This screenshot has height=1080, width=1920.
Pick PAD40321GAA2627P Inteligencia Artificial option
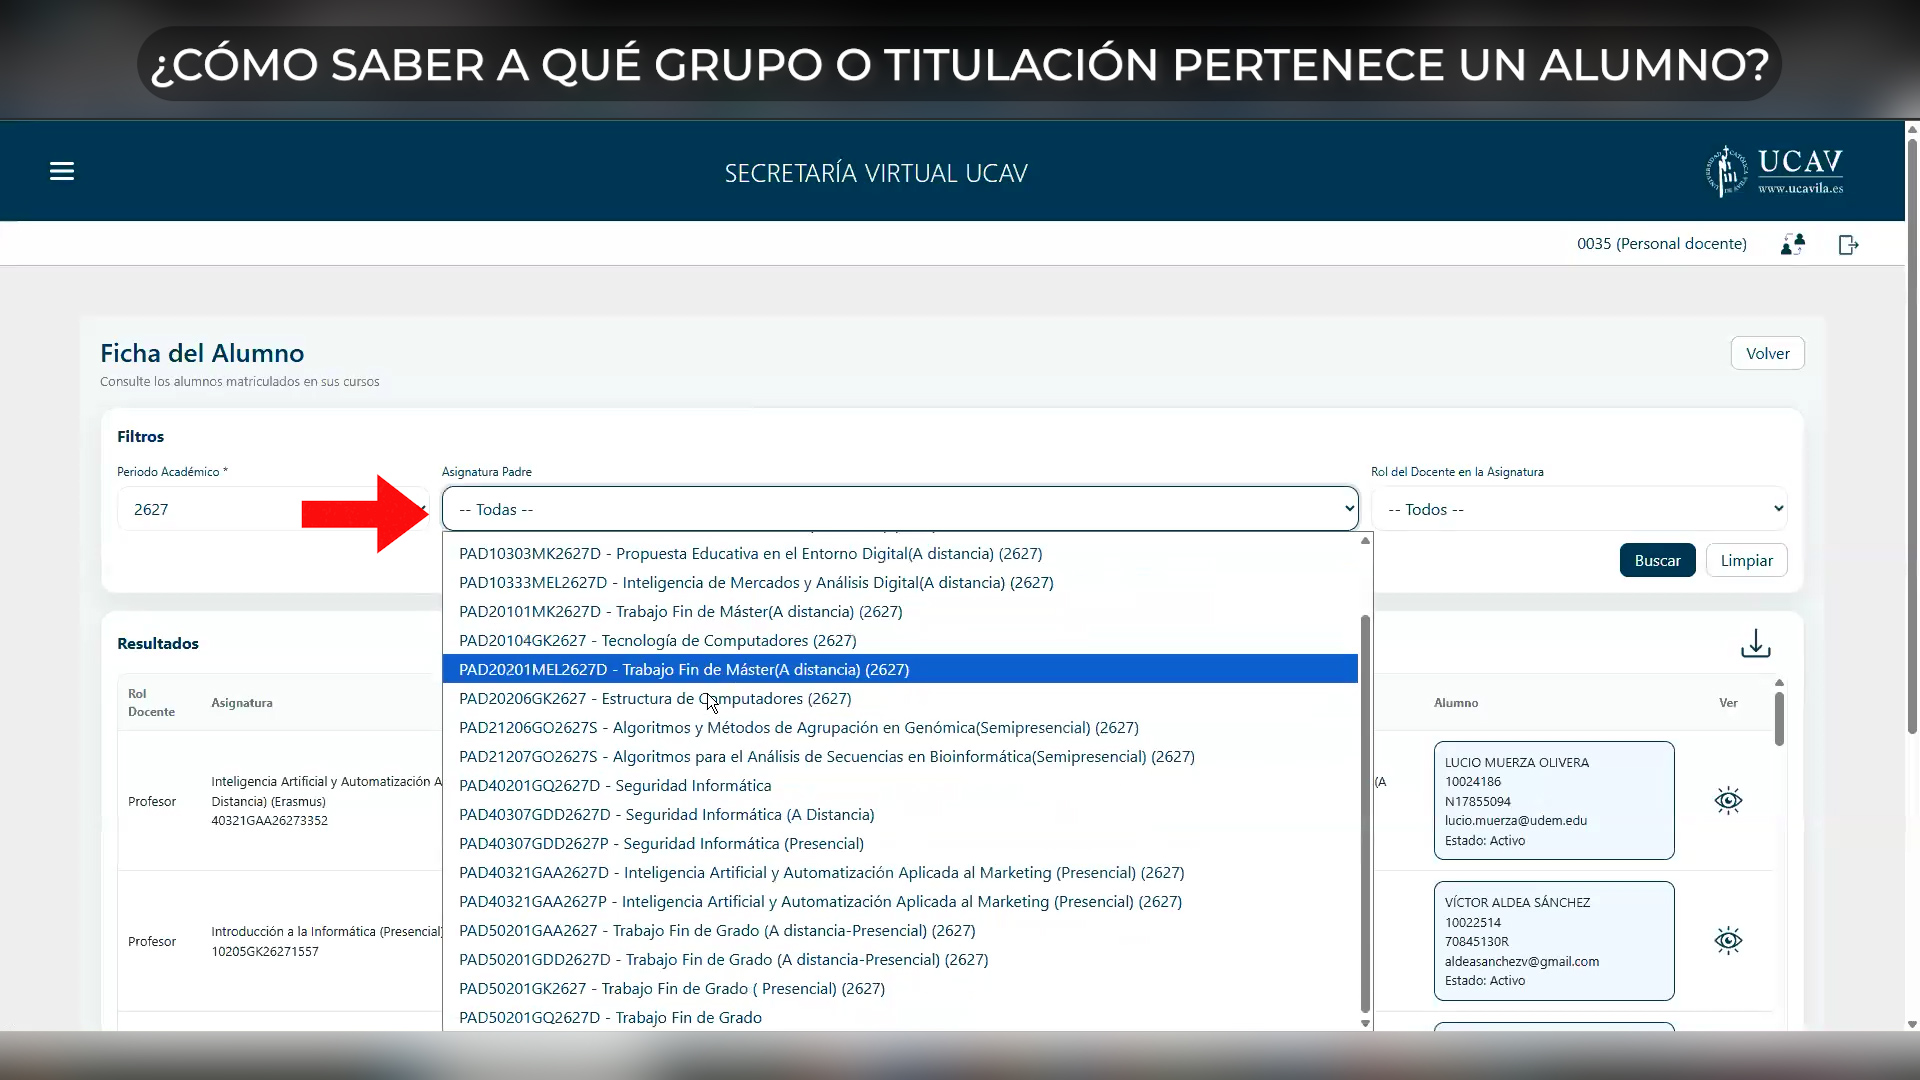900,901
